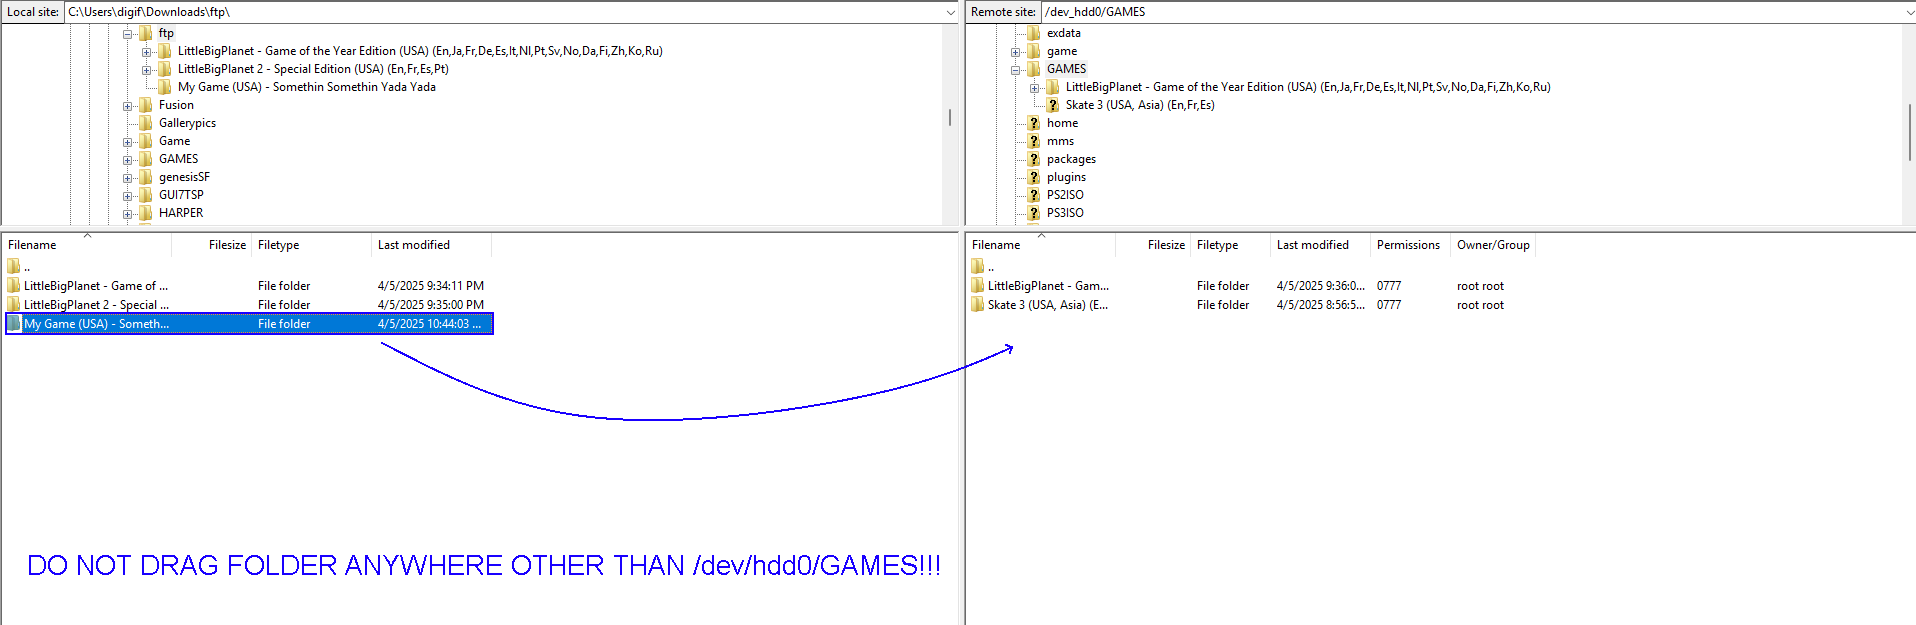
Task: Click the packages unknown-folder question mark icon
Action: point(1034,159)
